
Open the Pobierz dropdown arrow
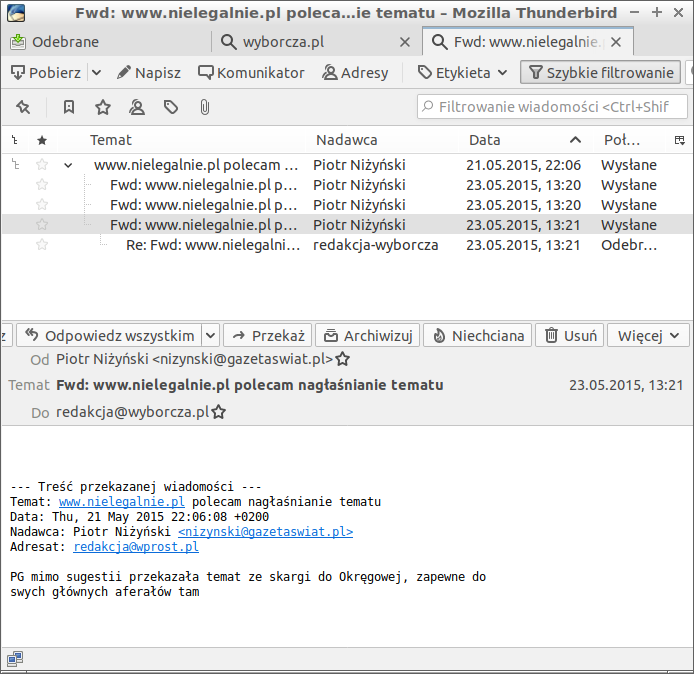[x=96, y=73]
